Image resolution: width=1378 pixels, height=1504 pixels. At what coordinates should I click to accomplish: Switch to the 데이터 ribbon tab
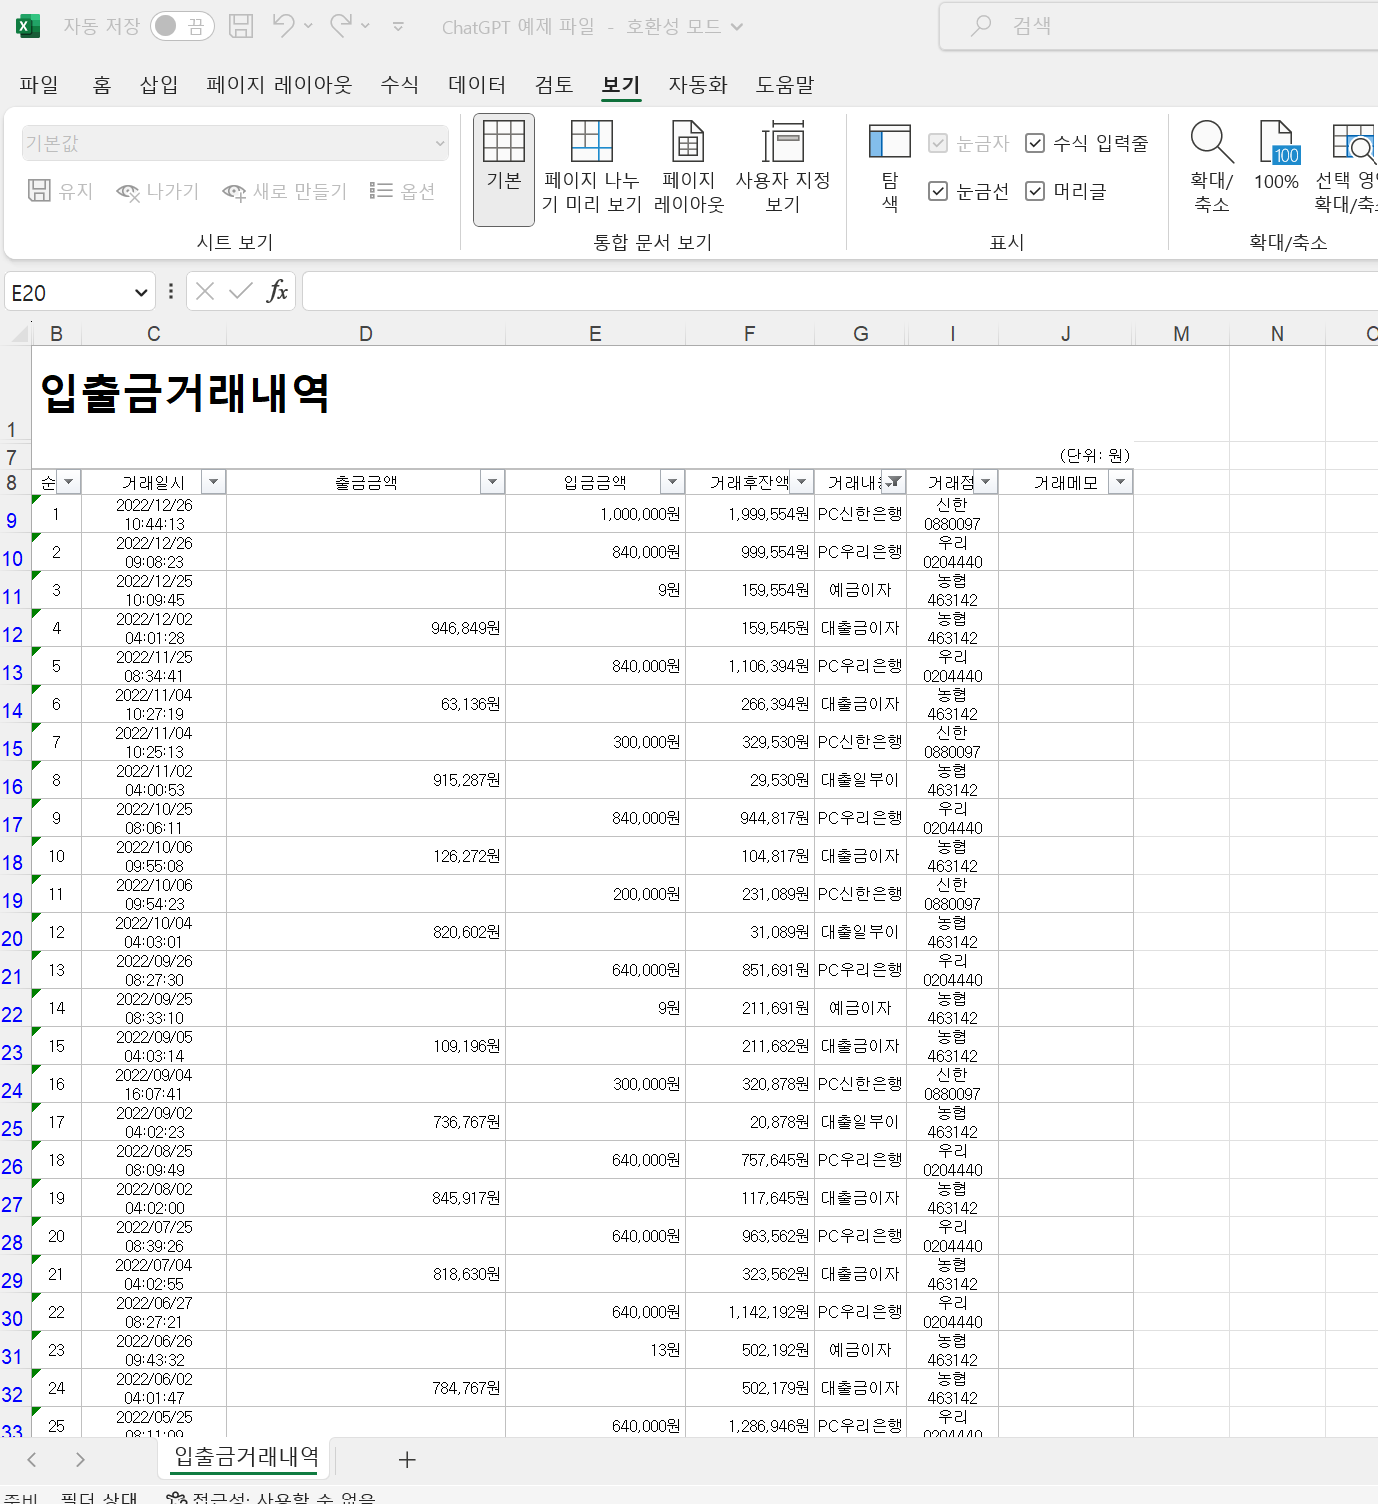click(477, 85)
